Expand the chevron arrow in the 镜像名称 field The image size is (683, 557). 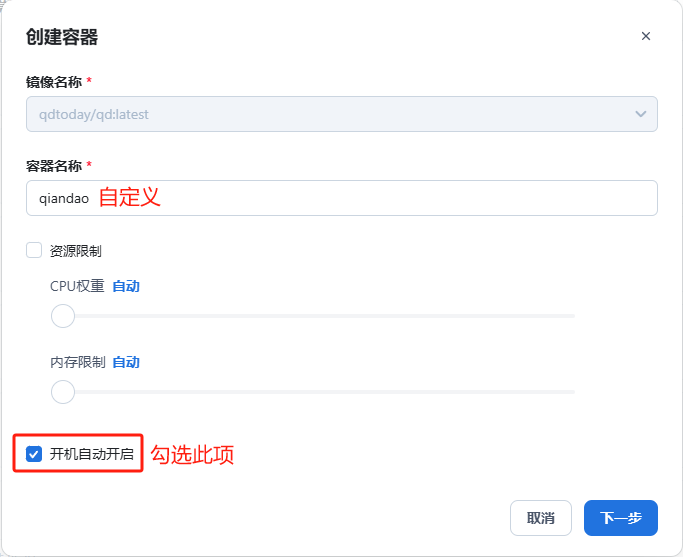click(640, 114)
